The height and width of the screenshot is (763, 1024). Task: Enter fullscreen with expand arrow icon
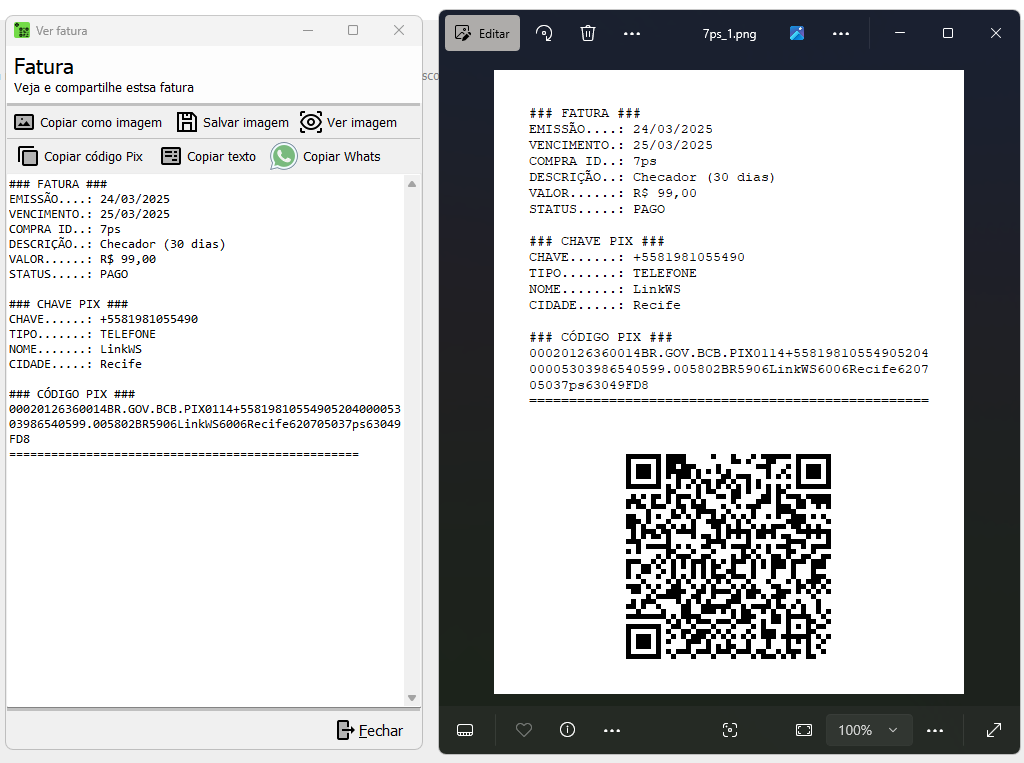click(994, 730)
